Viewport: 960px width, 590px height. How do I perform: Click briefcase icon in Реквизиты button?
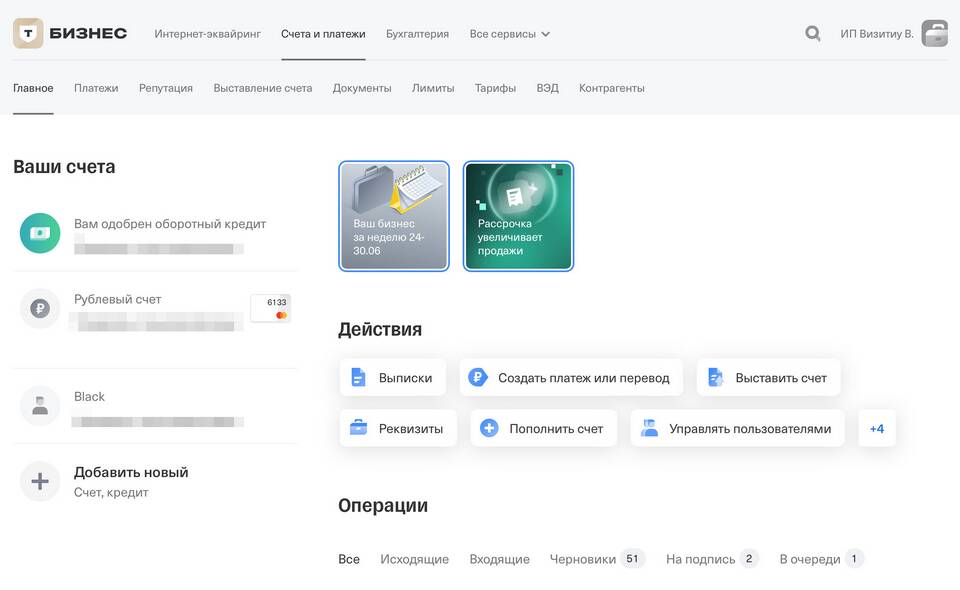pos(358,427)
